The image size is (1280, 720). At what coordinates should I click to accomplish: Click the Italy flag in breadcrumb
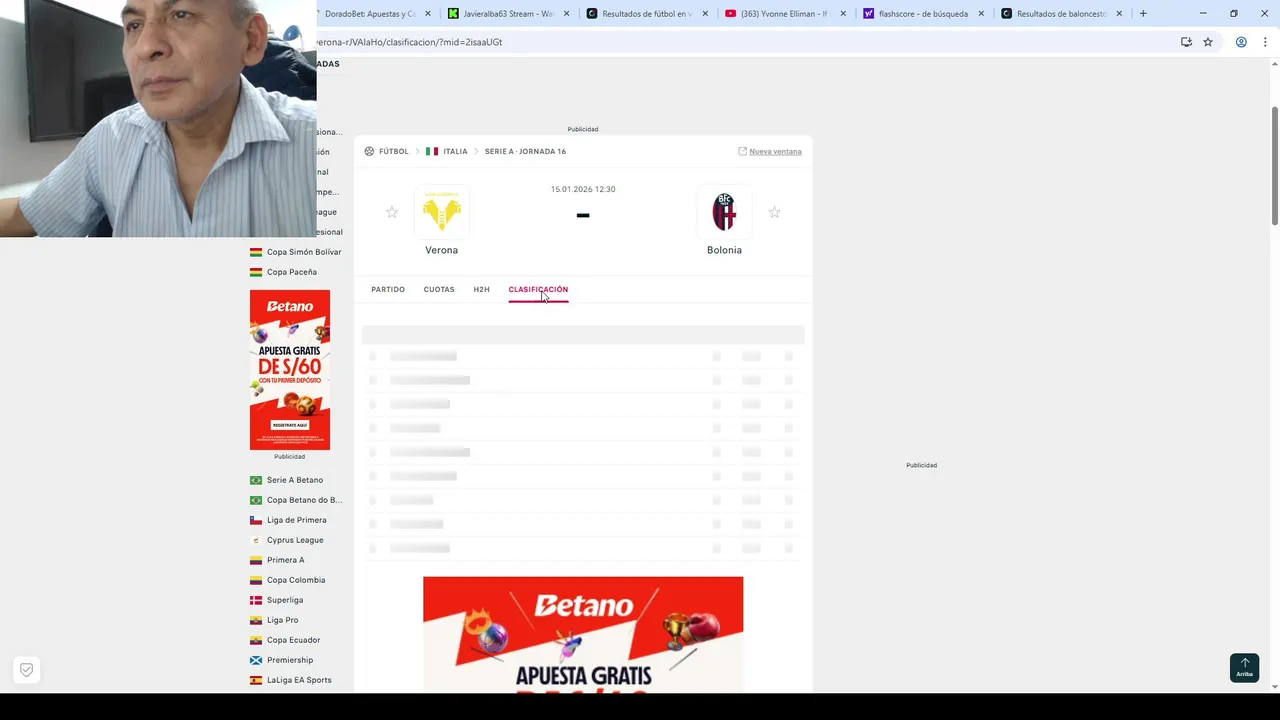tap(432, 151)
